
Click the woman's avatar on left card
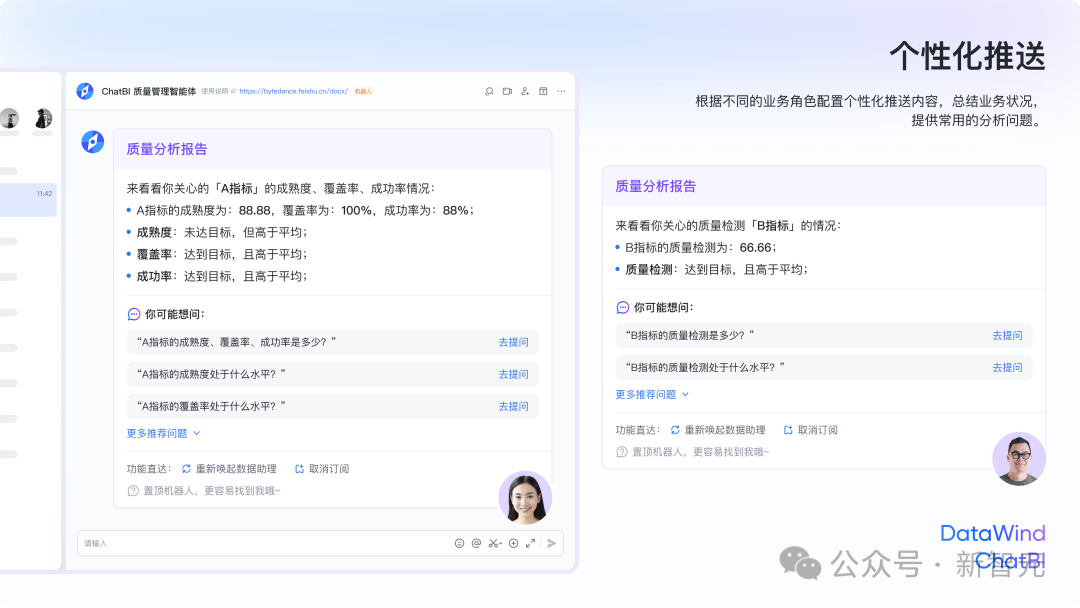click(526, 498)
